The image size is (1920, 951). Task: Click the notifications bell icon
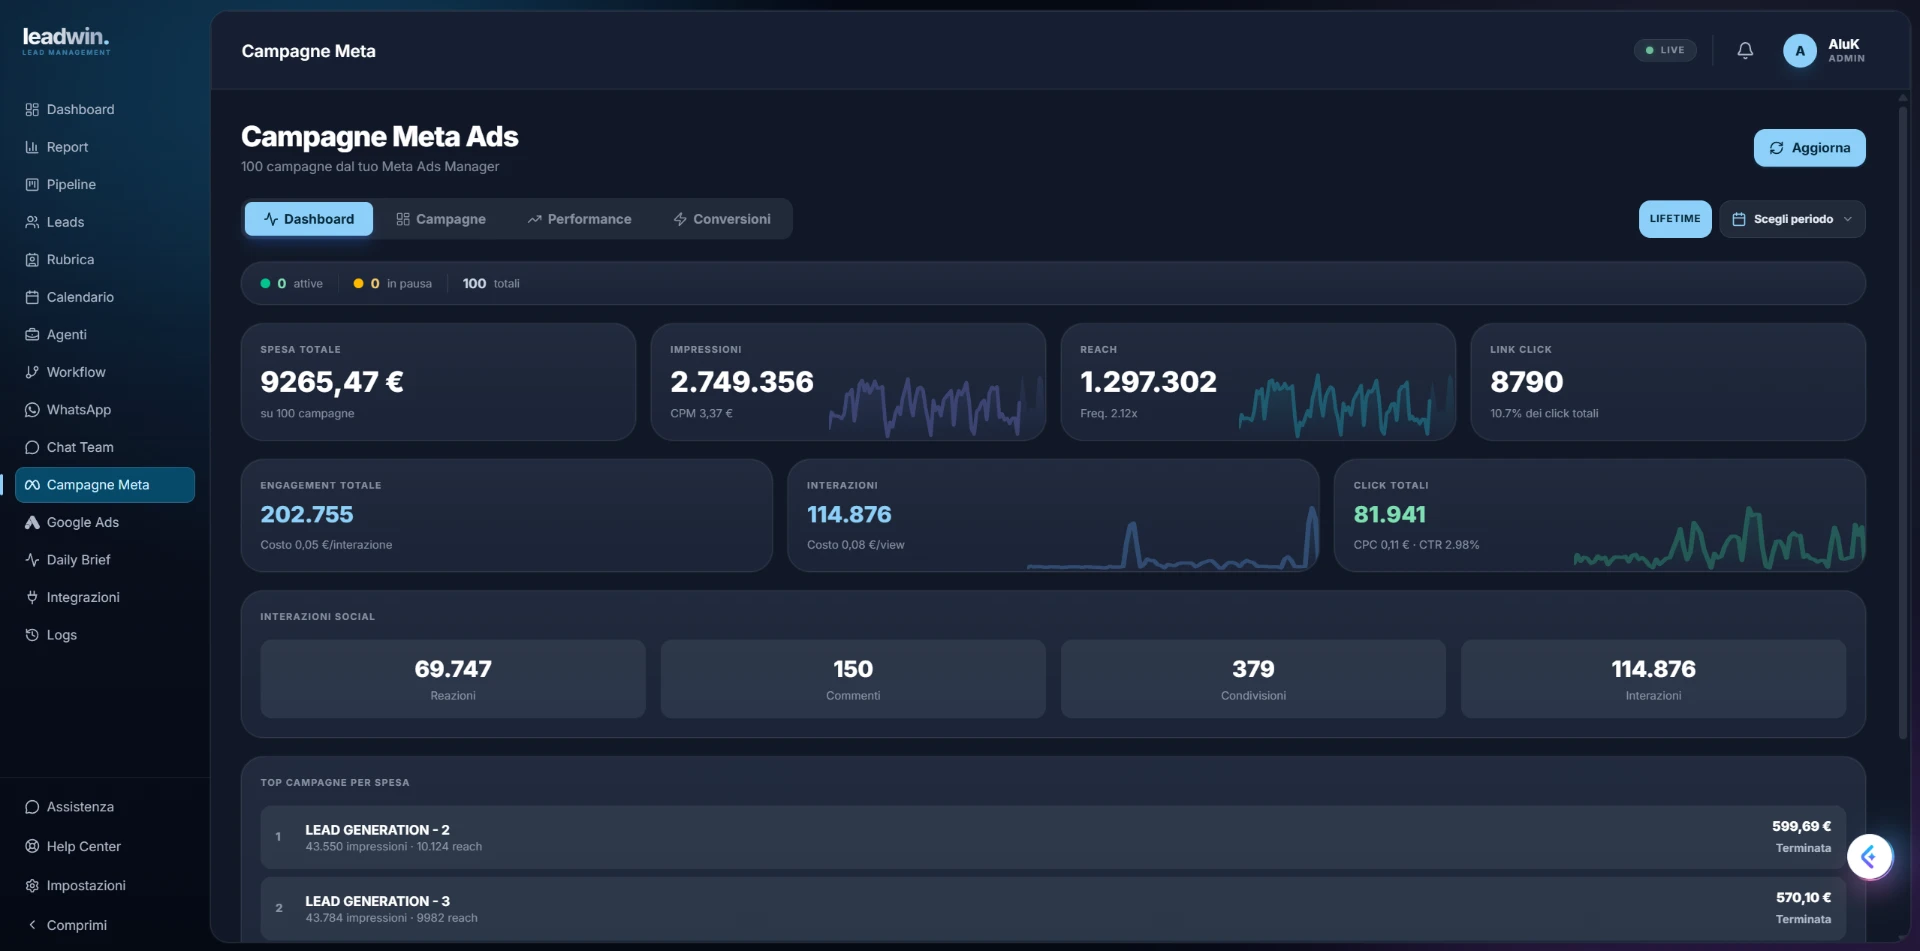[x=1745, y=50]
